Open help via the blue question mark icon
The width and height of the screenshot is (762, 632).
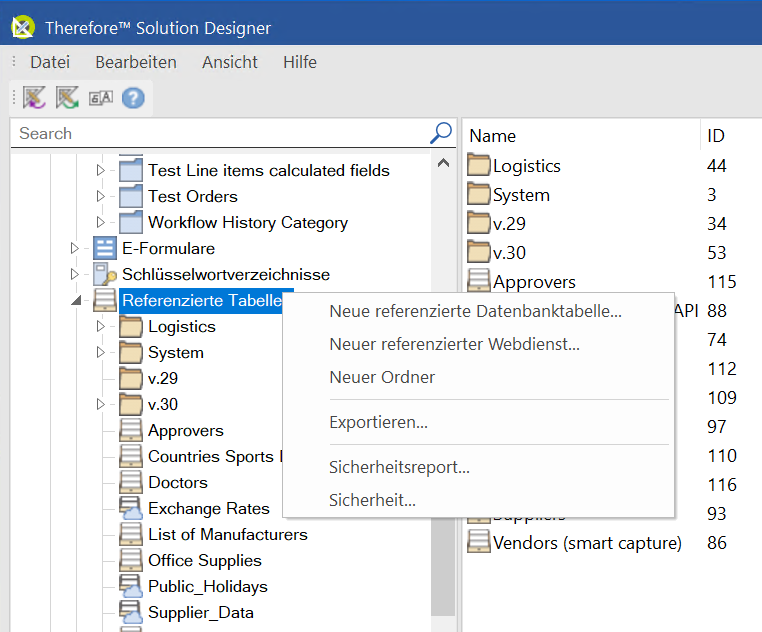[133, 98]
